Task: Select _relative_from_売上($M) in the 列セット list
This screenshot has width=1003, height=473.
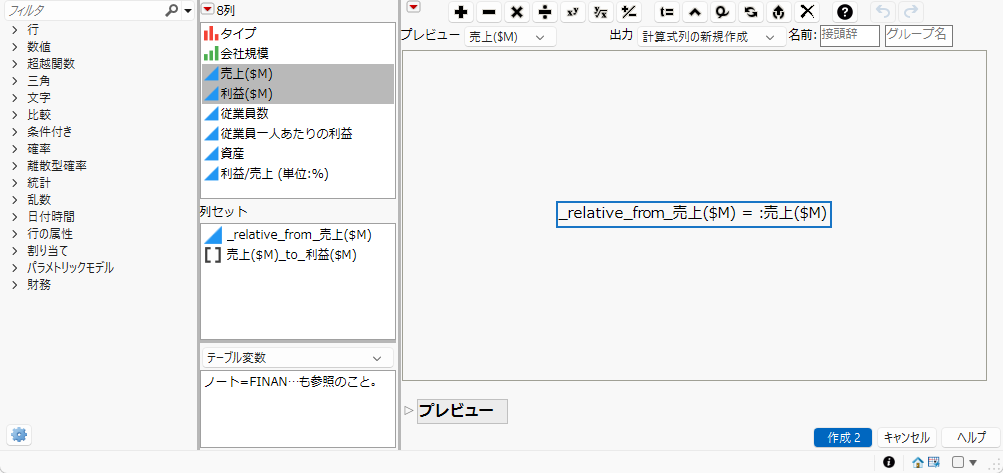Action: pyautogui.click(x=298, y=235)
